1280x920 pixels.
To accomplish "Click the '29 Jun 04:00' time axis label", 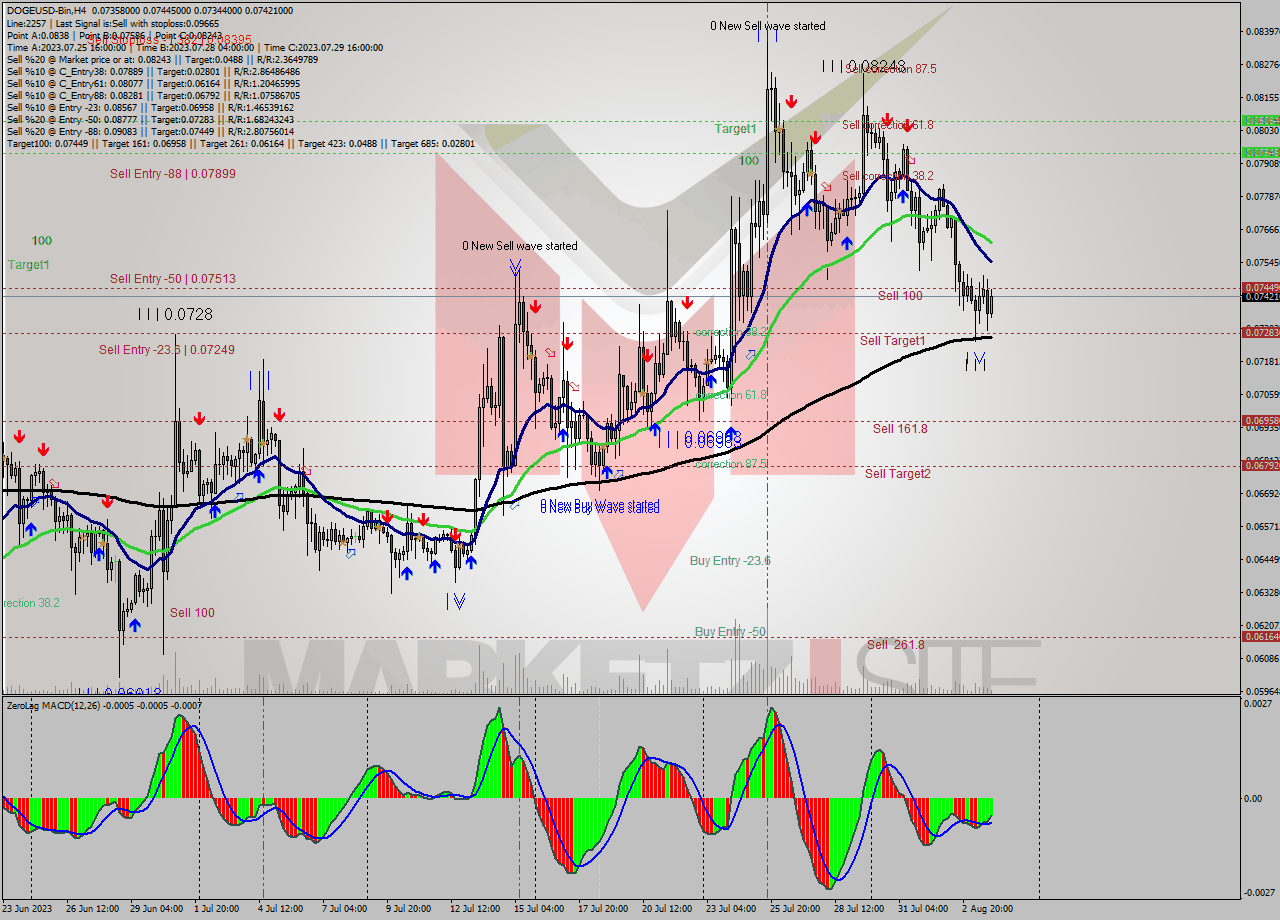I will click(x=156, y=909).
